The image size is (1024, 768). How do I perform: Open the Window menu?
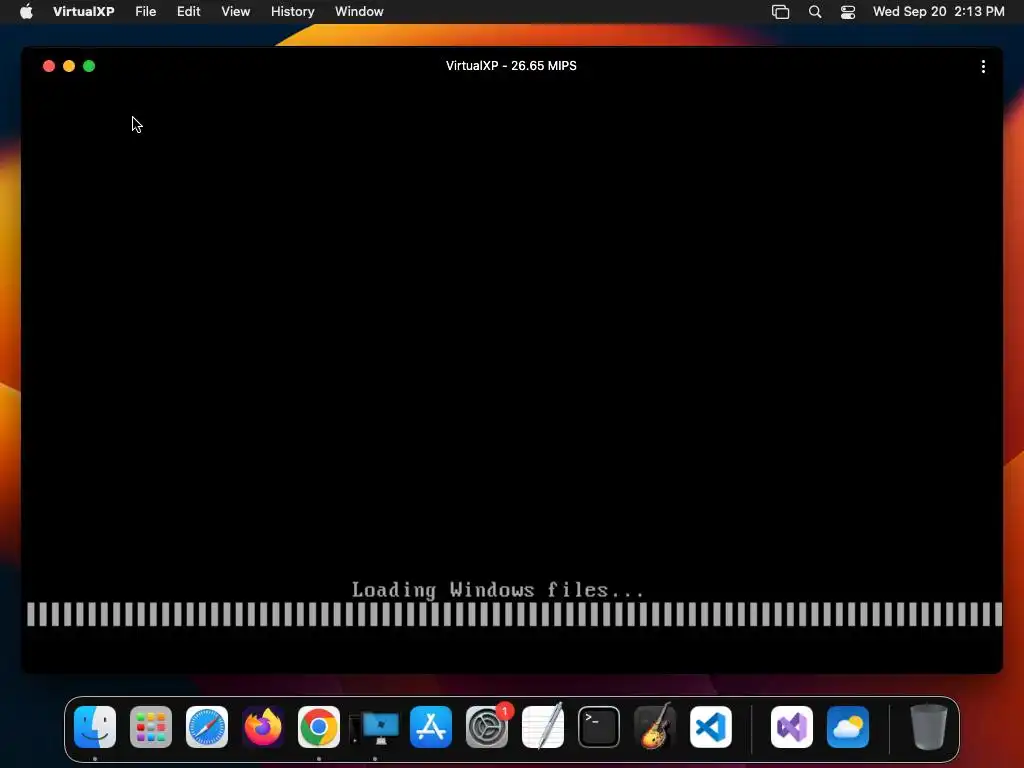[x=359, y=12]
